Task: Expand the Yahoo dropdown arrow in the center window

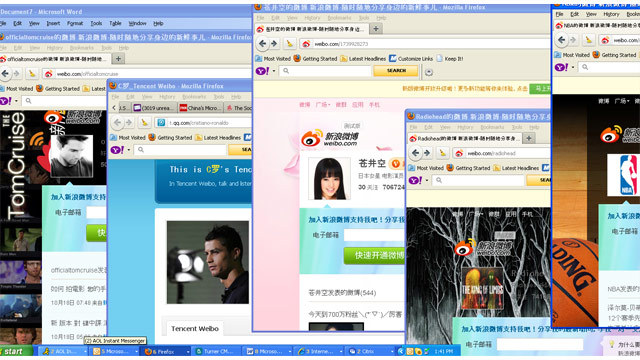Action: click(x=274, y=71)
